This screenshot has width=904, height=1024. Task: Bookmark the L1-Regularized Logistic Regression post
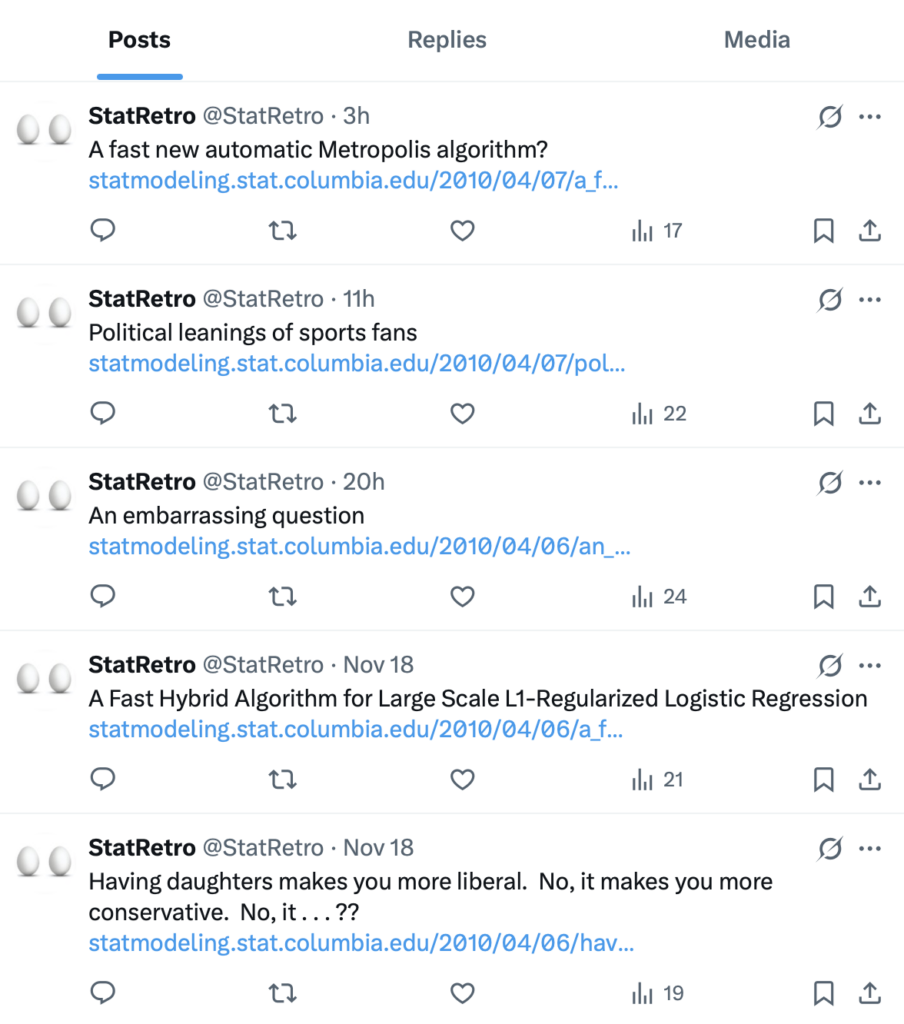pyautogui.click(x=823, y=780)
